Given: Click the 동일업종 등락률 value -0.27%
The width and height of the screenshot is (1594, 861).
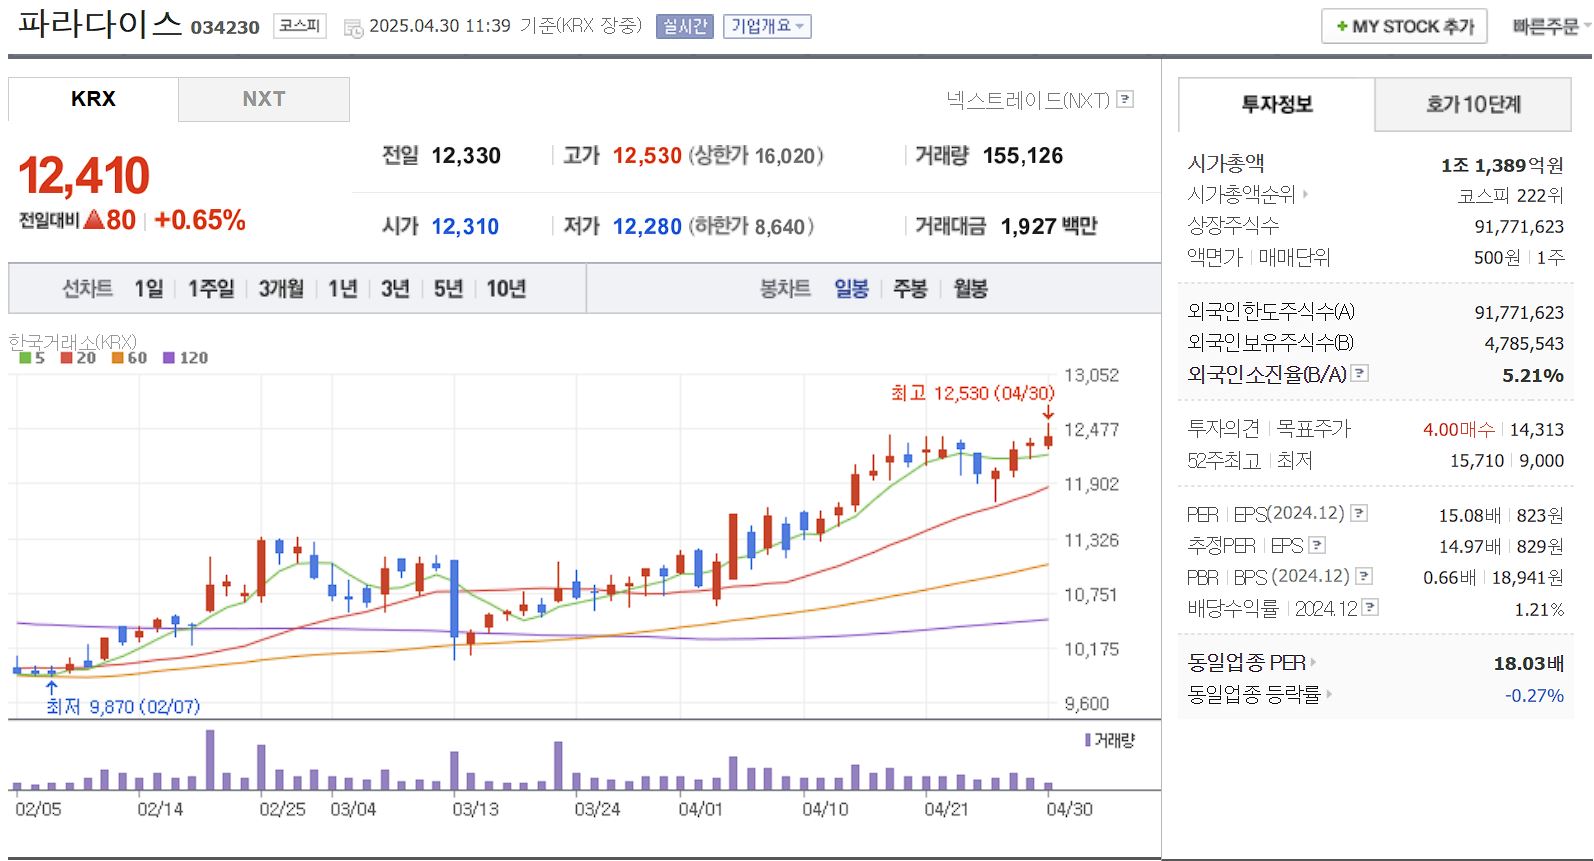Looking at the screenshot, I should [1534, 695].
